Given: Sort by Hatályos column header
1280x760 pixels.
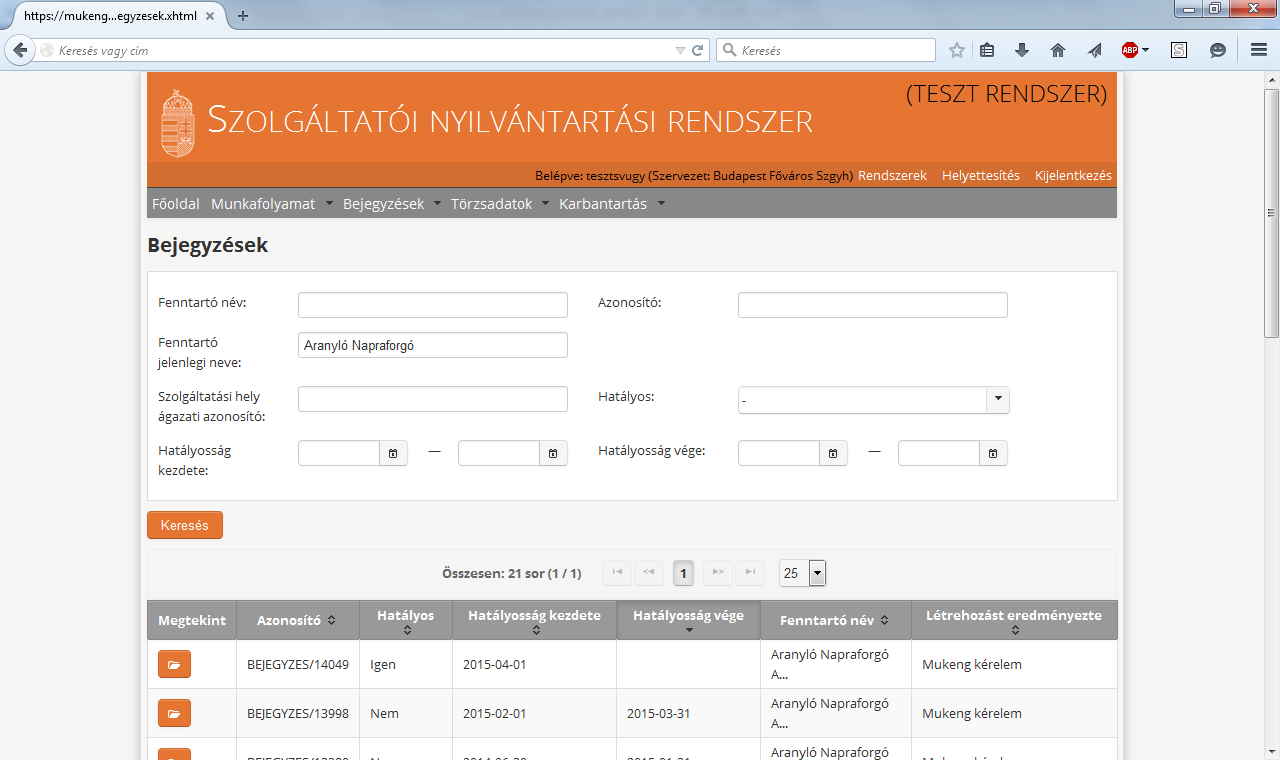Looking at the screenshot, I should click(x=405, y=620).
